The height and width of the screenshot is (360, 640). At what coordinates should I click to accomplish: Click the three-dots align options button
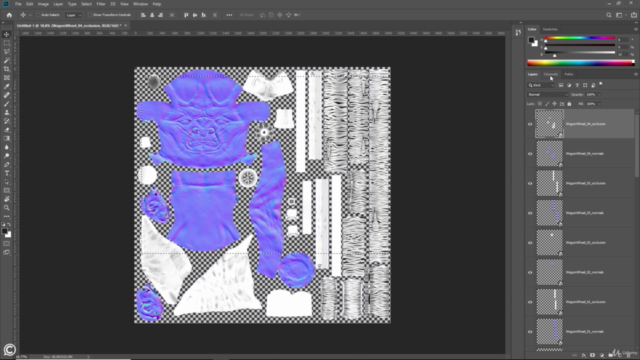click(x=229, y=15)
